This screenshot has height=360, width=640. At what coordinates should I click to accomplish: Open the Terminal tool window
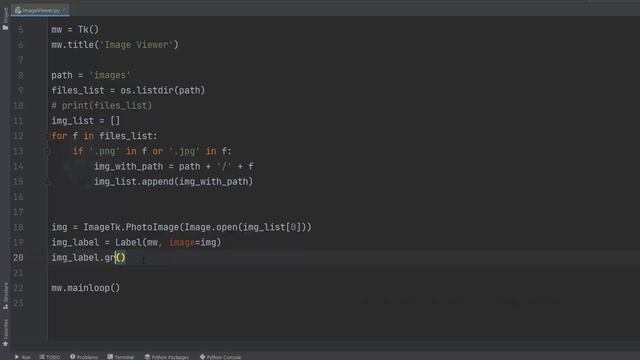click(121, 357)
